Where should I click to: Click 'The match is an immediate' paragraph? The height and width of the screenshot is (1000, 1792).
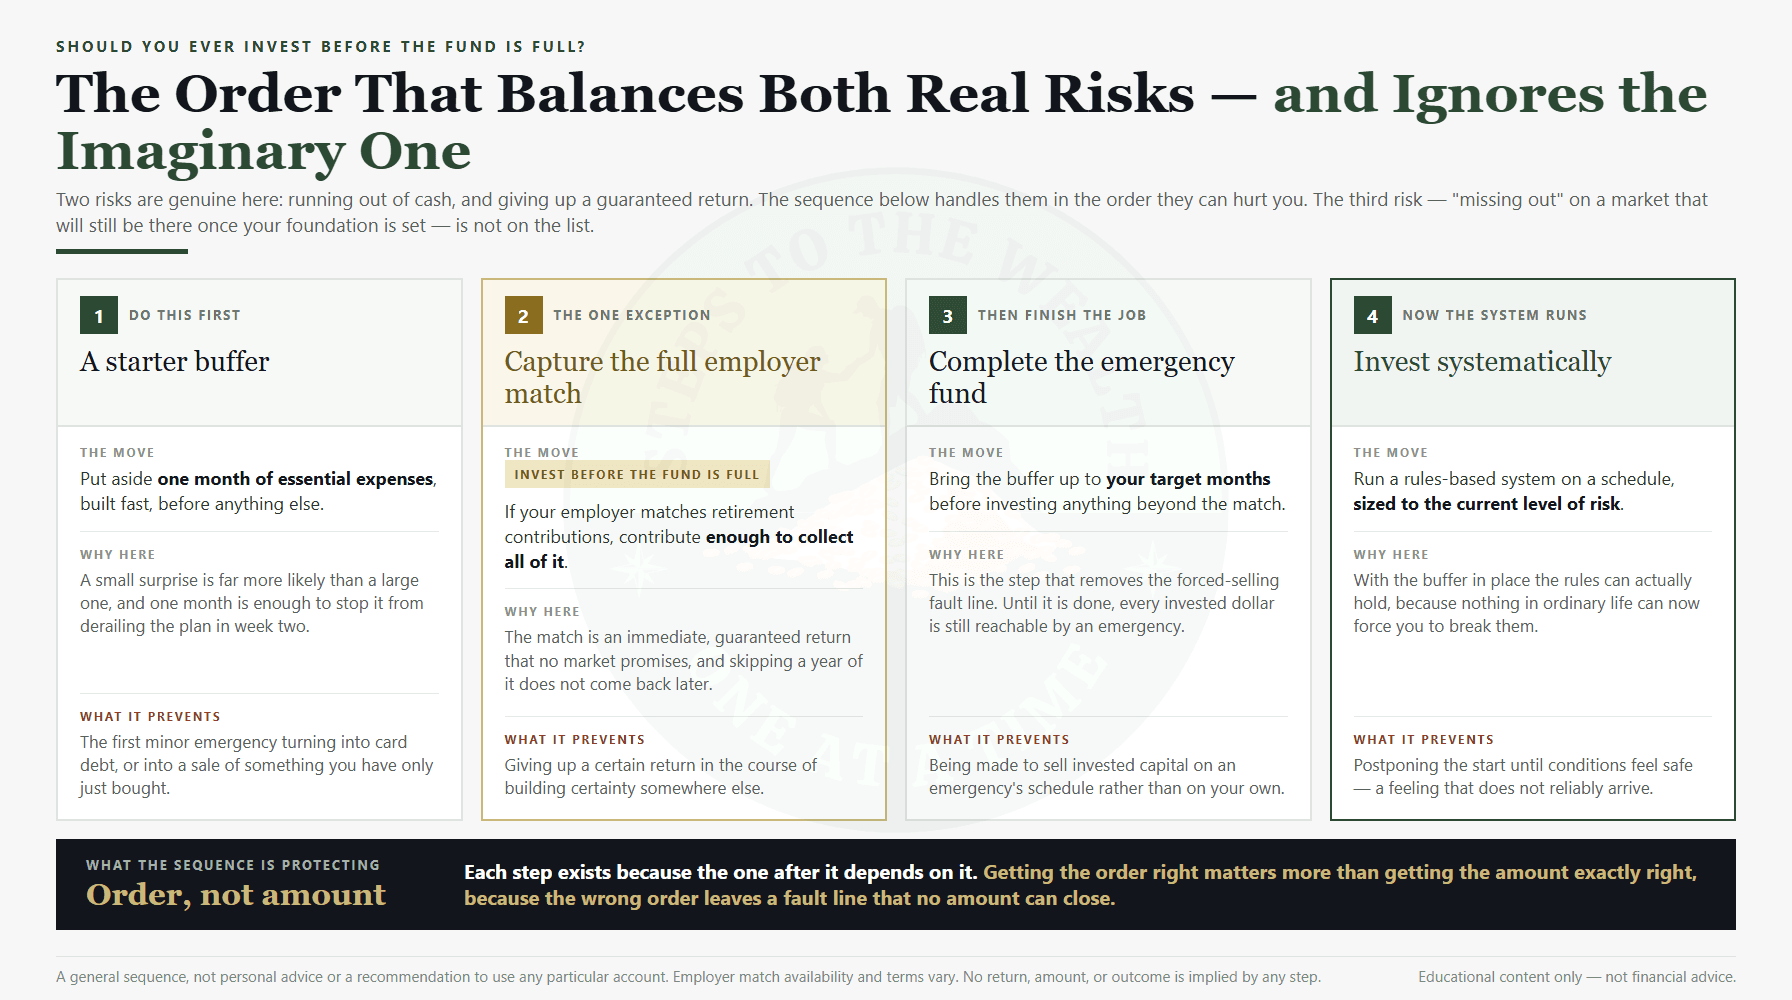(x=683, y=660)
